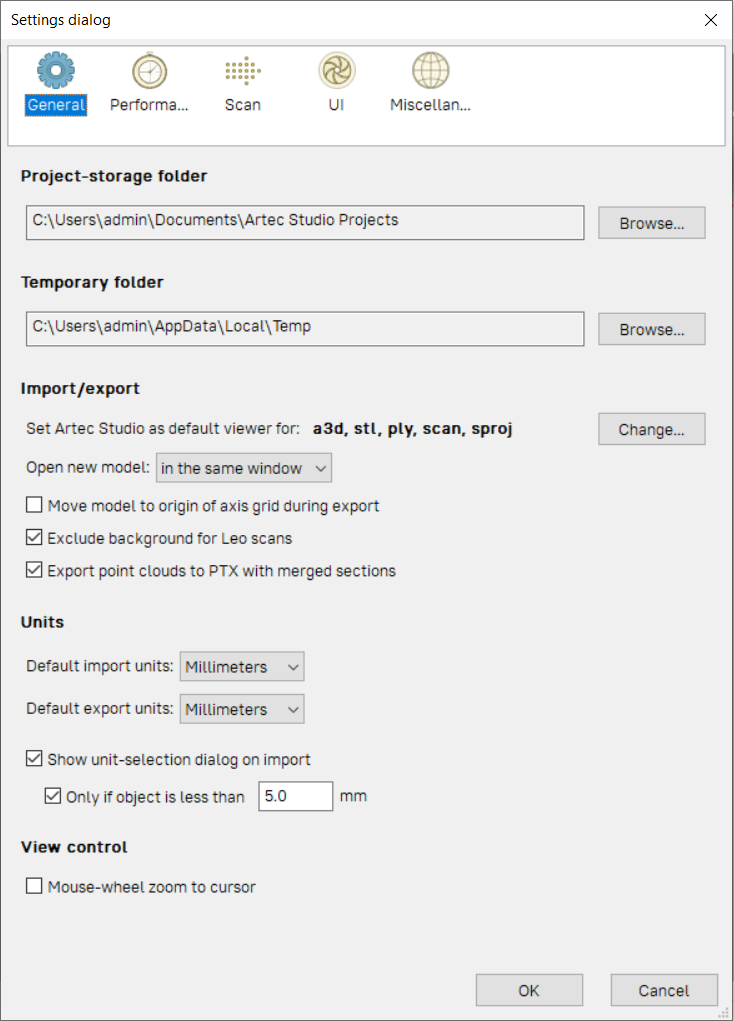Image resolution: width=734 pixels, height=1021 pixels.
Task: Expand the Open new model dropdown
Action: coord(244,468)
